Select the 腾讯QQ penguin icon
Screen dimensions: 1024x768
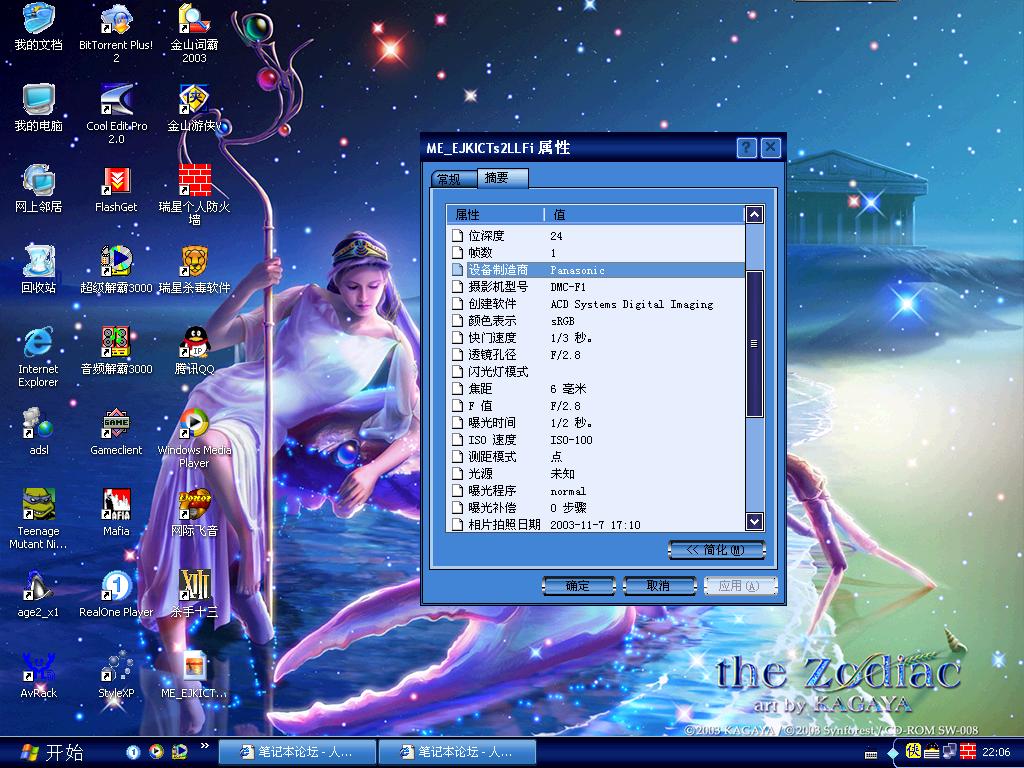[x=194, y=344]
